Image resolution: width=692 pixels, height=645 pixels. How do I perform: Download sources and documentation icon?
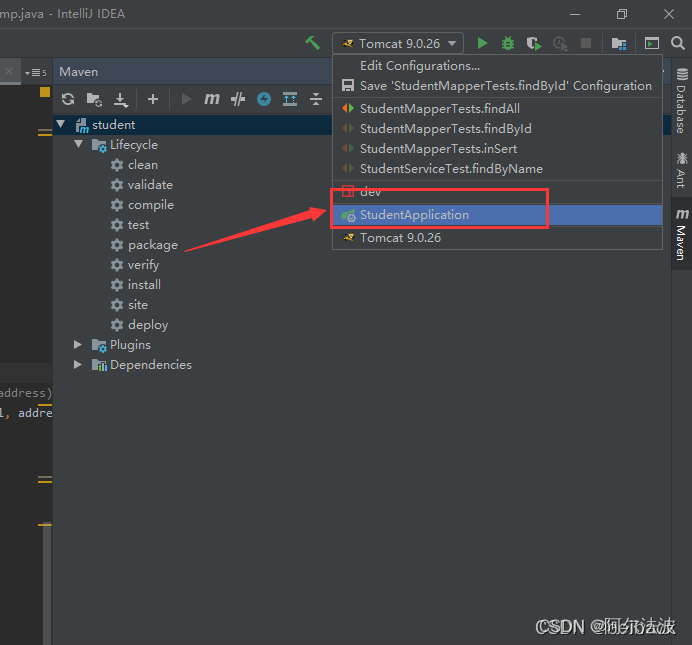(120, 100)
